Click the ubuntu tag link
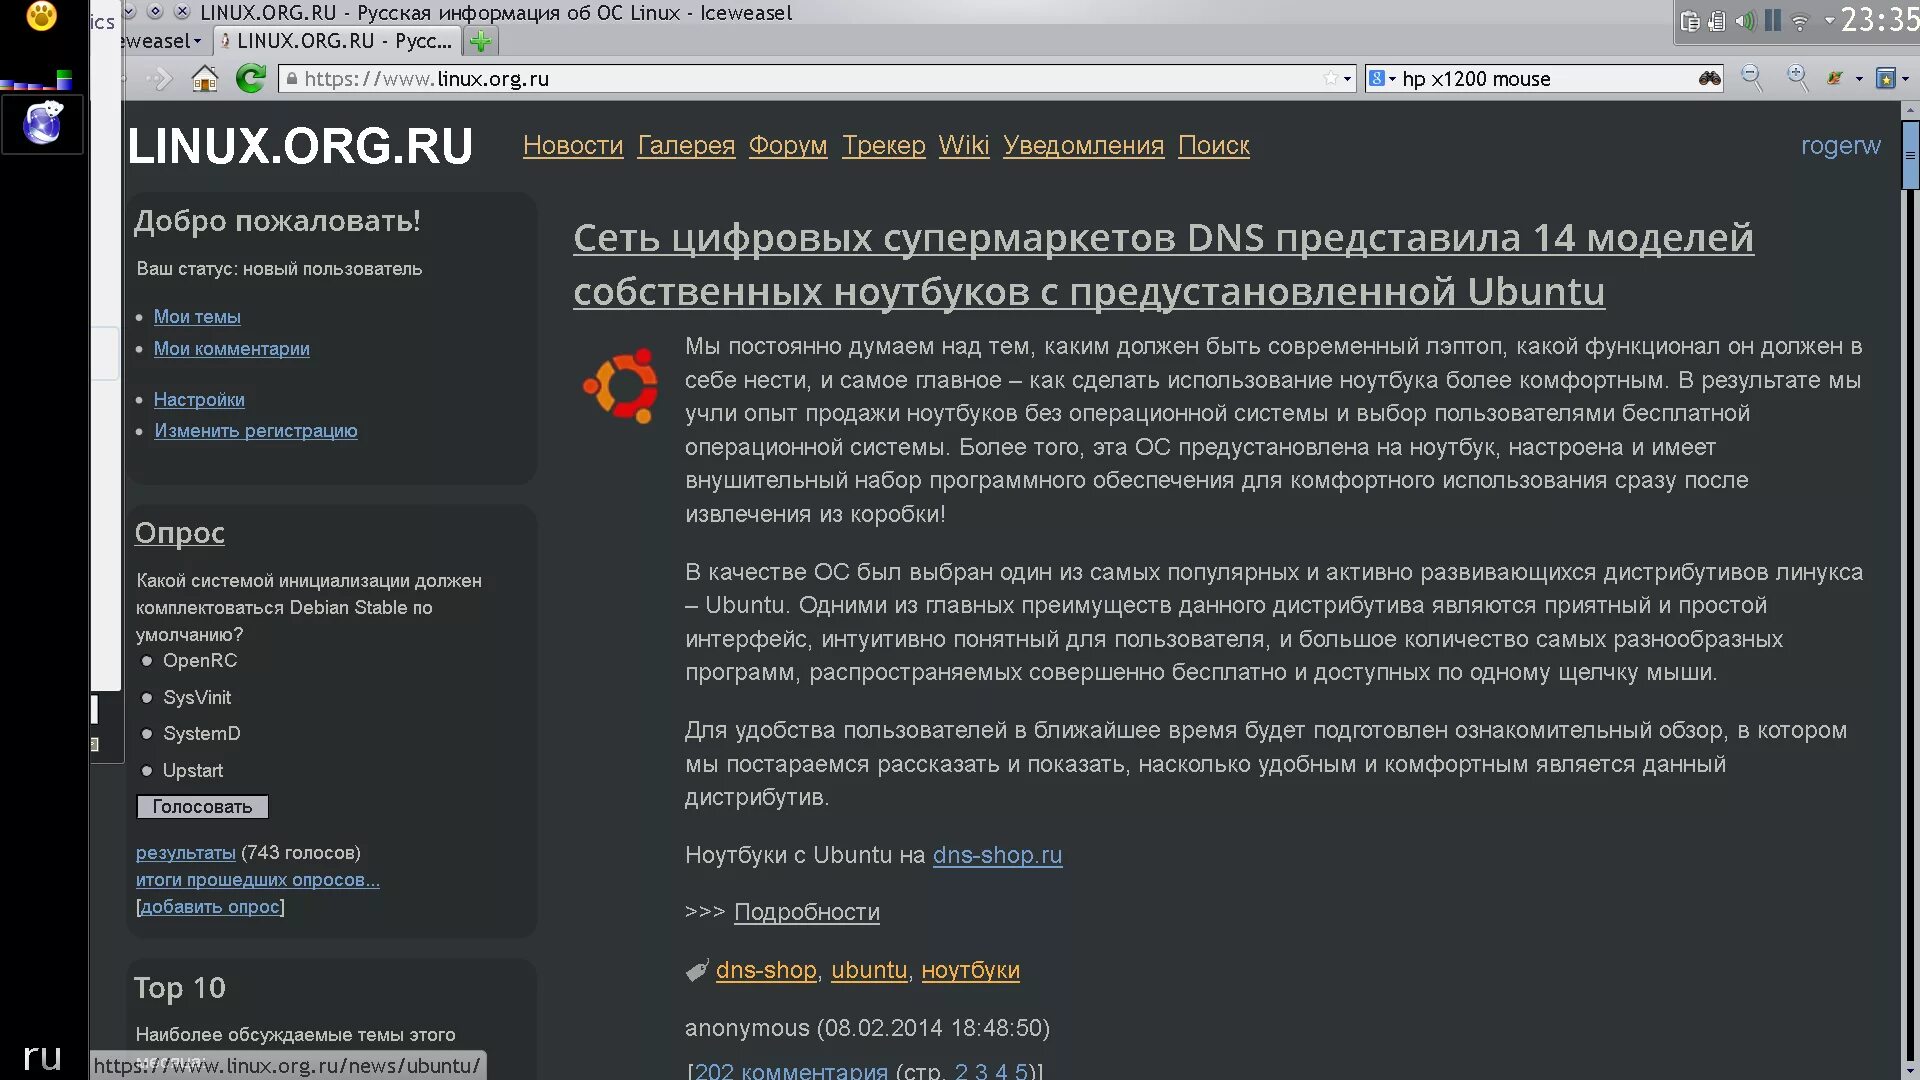Screen dimensions: 1920x1080 coord(869,971)
